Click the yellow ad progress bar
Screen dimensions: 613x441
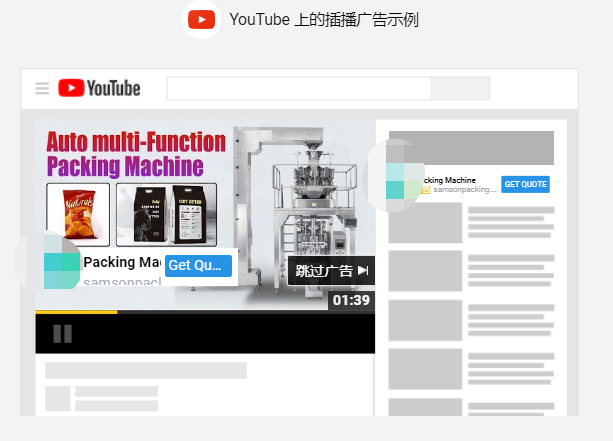[76, 312]
